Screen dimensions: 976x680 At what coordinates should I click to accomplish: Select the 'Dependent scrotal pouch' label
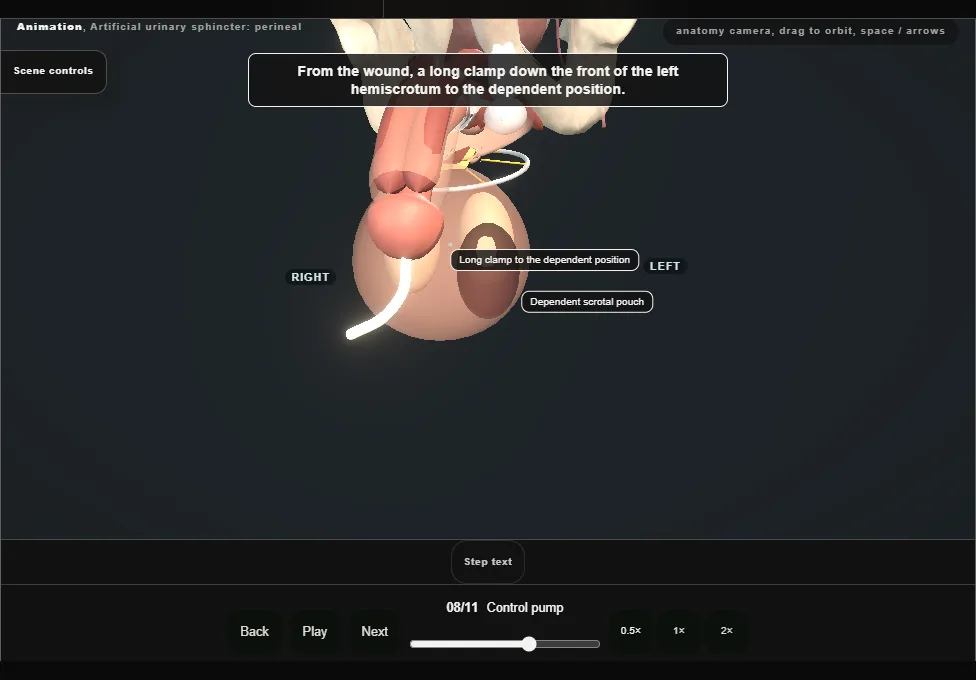587,302
